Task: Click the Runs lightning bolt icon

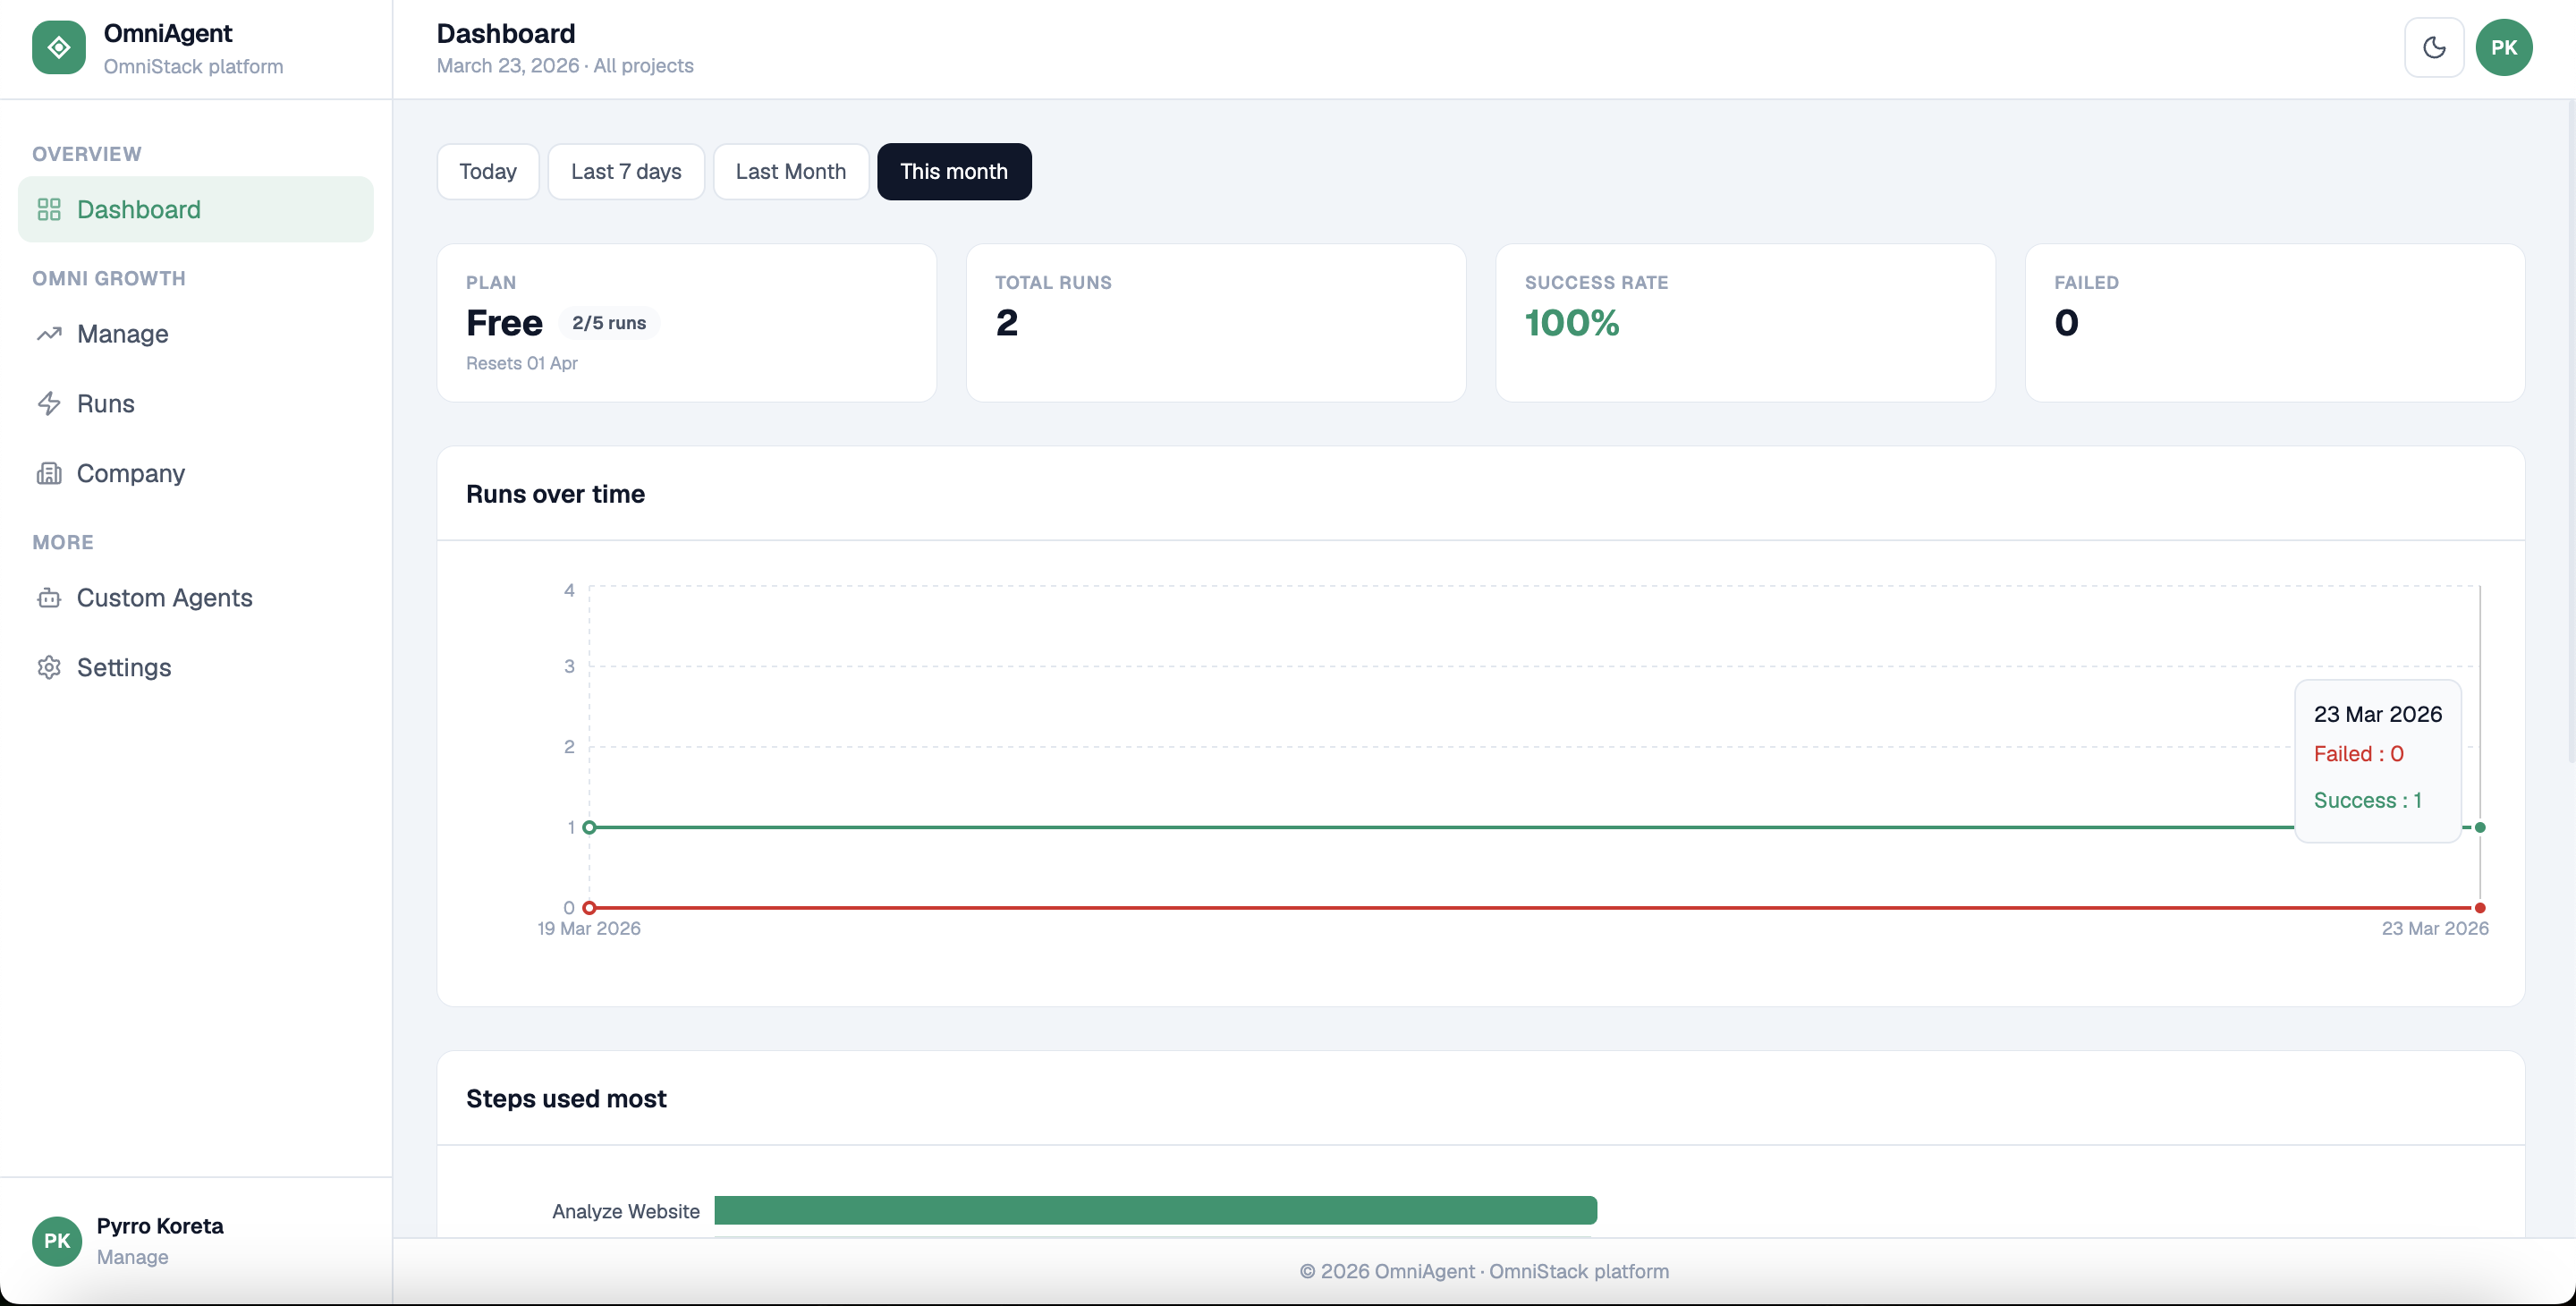Action: click(49, 404)
